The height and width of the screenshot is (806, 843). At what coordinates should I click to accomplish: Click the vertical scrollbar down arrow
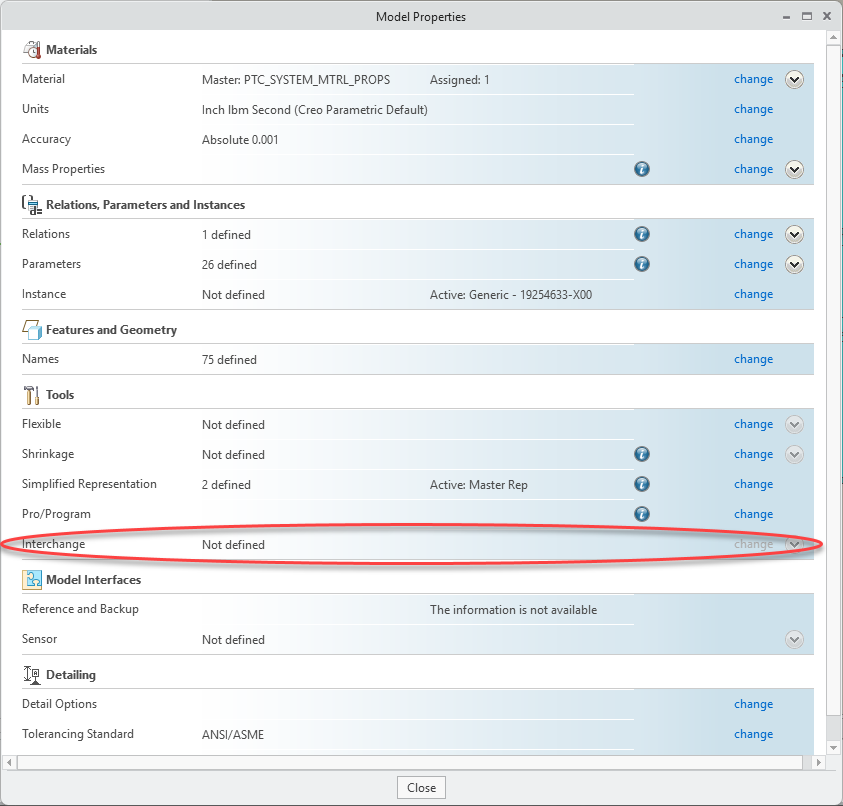[832, 745]
